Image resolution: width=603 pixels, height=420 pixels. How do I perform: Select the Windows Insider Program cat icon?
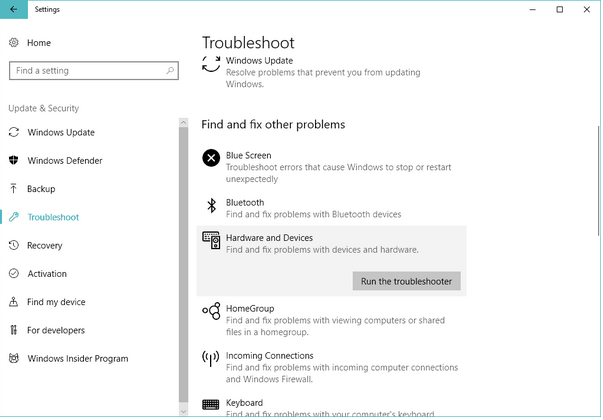(x=14, y=358)
